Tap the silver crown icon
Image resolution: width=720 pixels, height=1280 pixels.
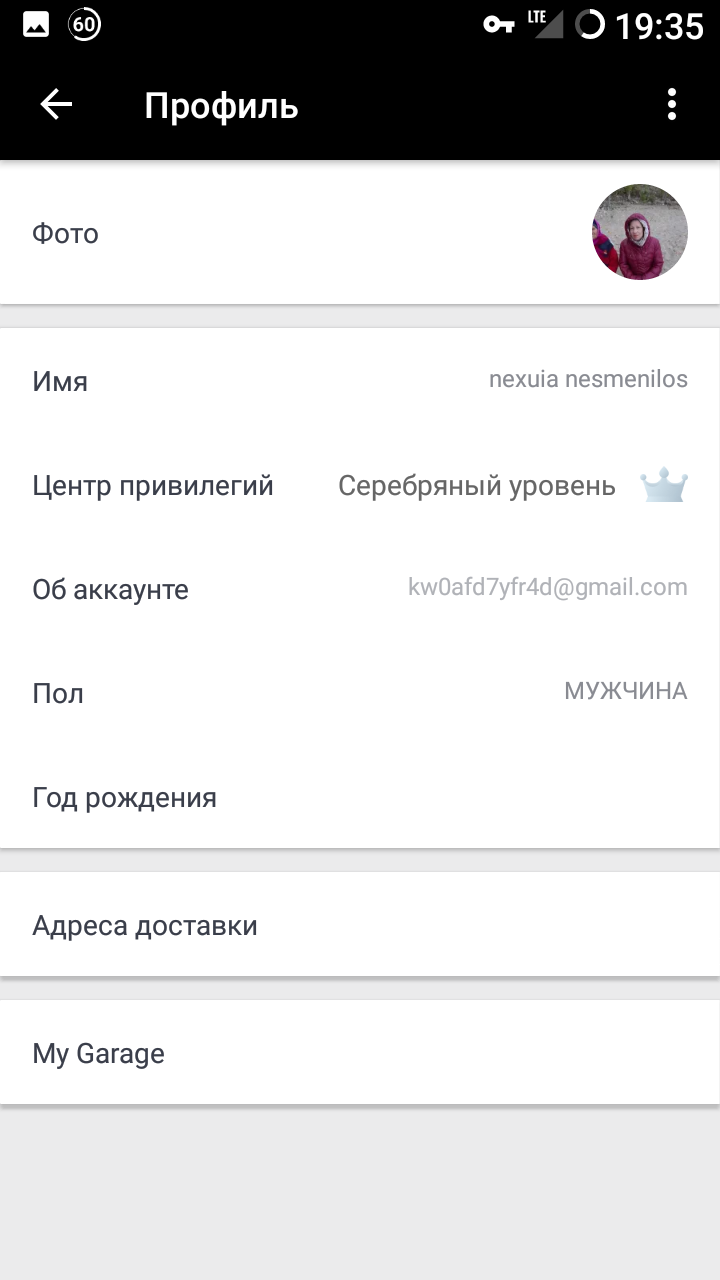(x=664, y=486)
